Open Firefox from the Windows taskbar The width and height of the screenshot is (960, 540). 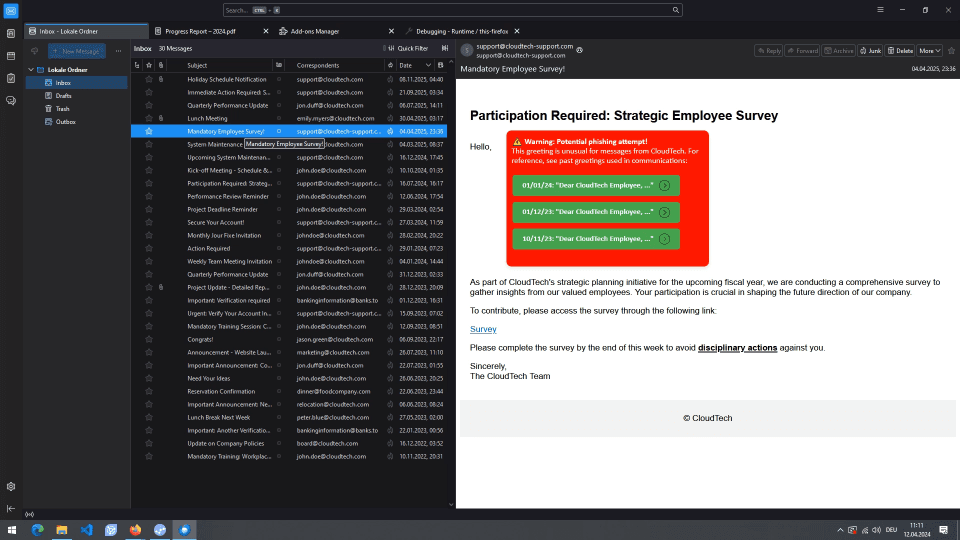[x=135, y=530]
